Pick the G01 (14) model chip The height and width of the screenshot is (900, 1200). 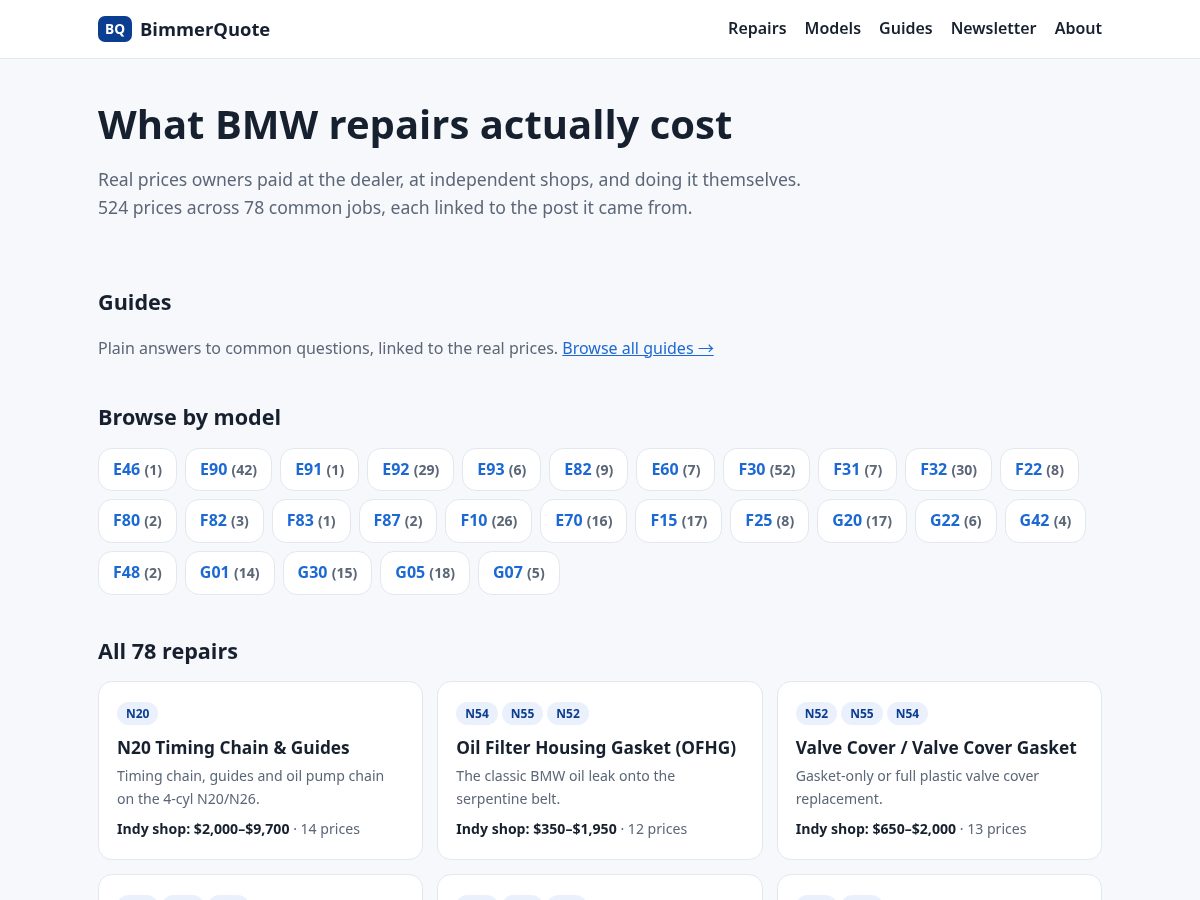click(x=230, y=573)
